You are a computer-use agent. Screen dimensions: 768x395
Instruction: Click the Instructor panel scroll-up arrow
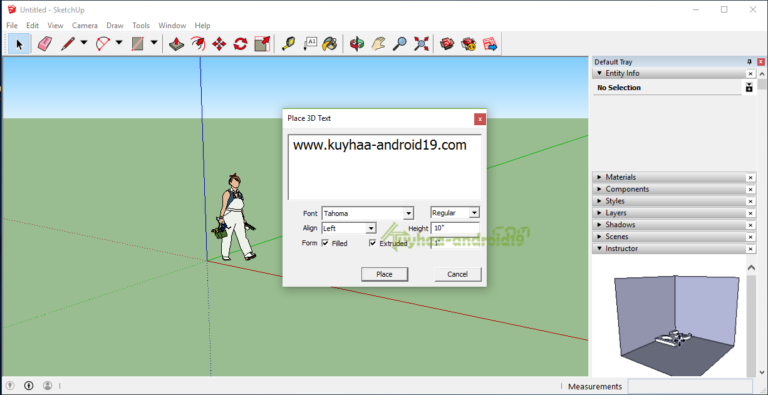[751, 268]
